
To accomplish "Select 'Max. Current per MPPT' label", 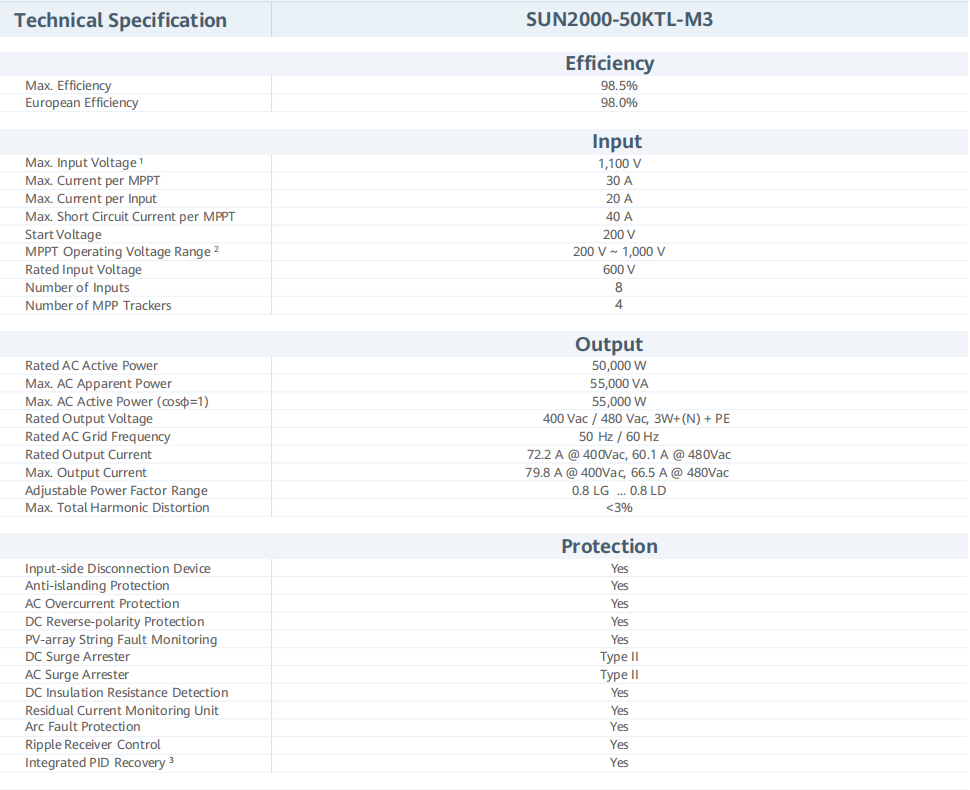I will 92,181.
